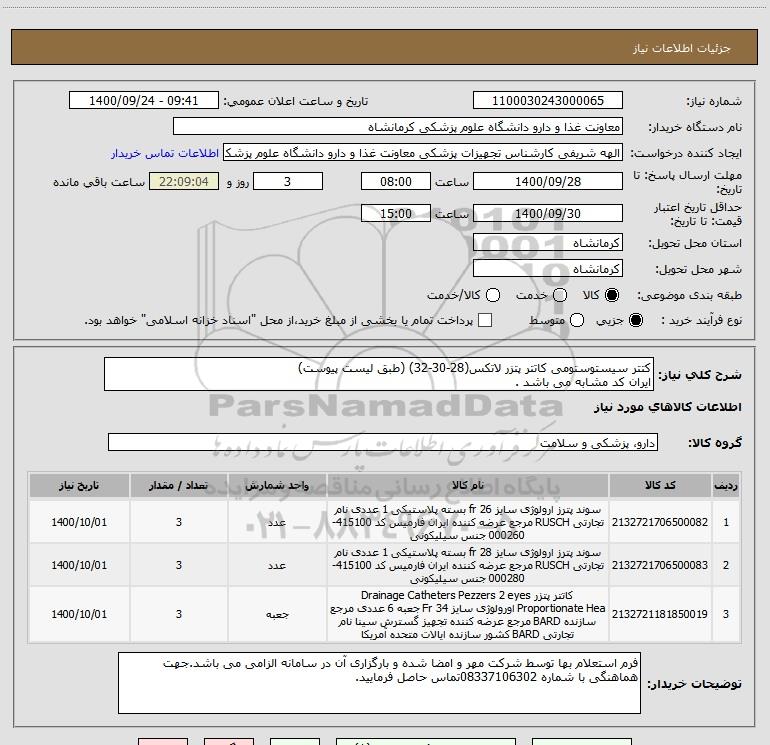The width and height of the screenshot is (770, 745).
Task: Click quantity 3 in row 2
Action: click(179, 565)
